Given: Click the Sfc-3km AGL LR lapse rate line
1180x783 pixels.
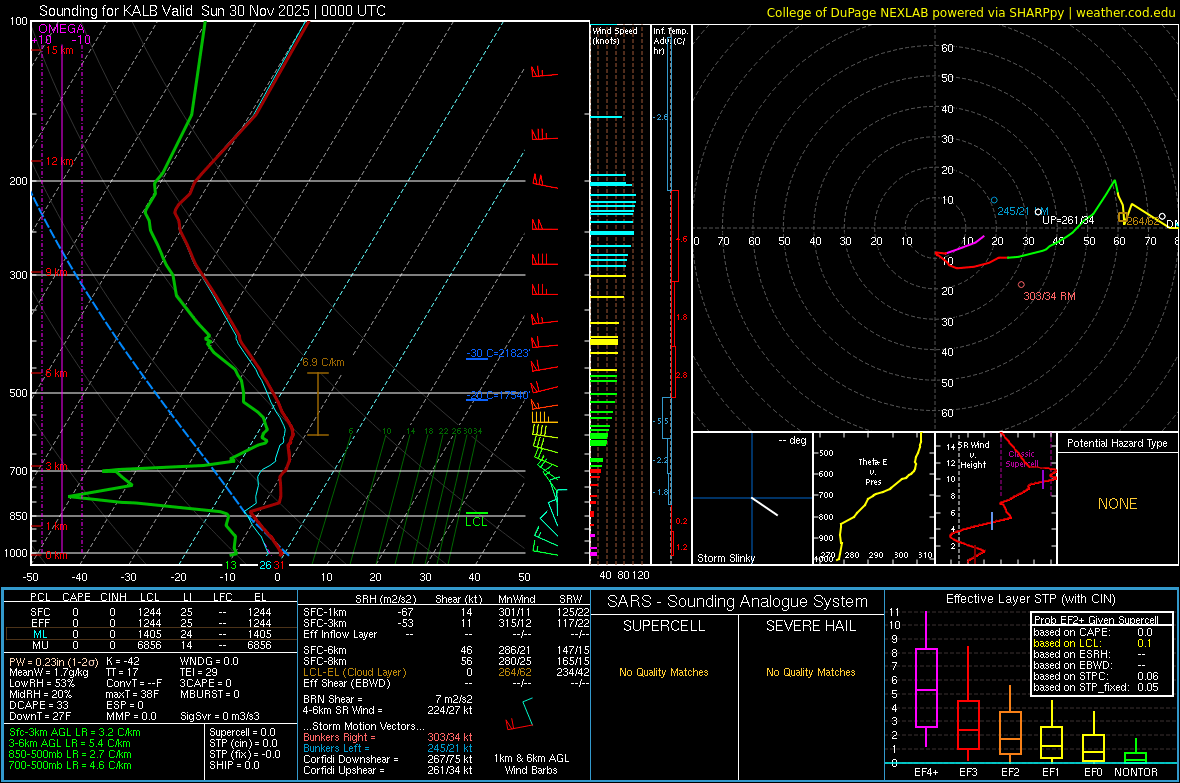Looking at the screenshot, I should (x=75, y=732).
